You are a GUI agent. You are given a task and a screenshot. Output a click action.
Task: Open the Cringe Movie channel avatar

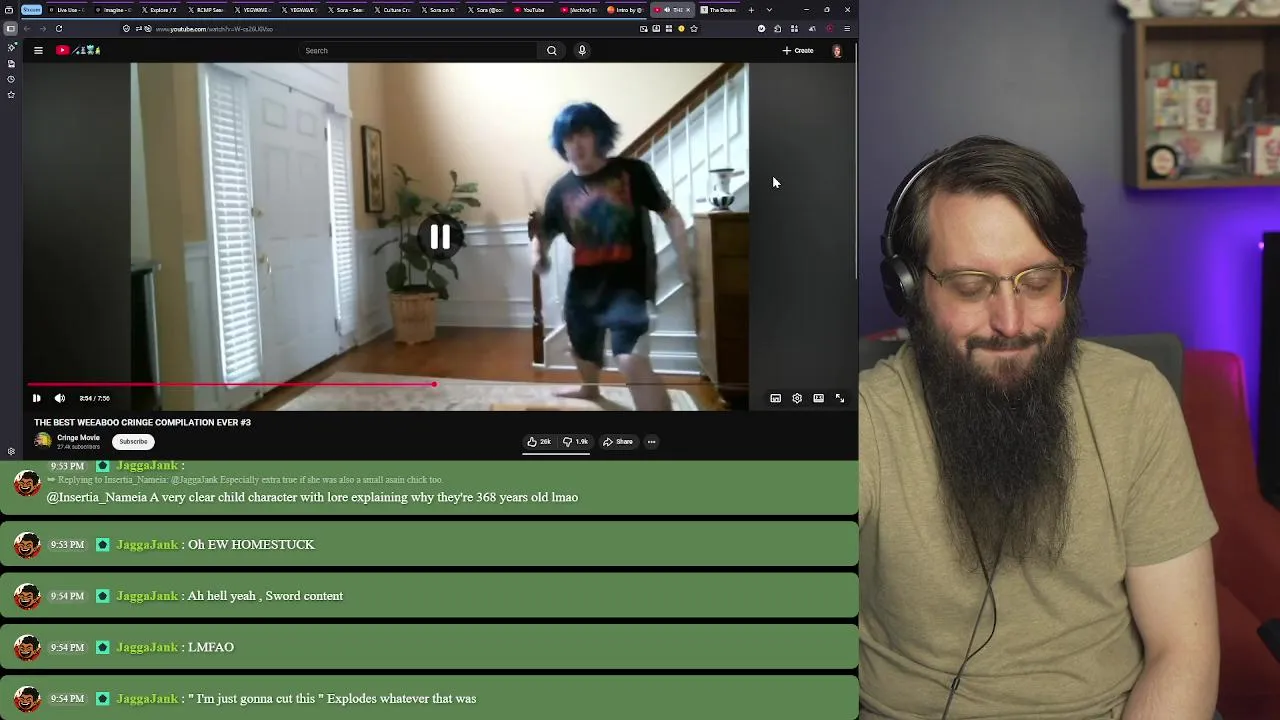pos(43,441)
